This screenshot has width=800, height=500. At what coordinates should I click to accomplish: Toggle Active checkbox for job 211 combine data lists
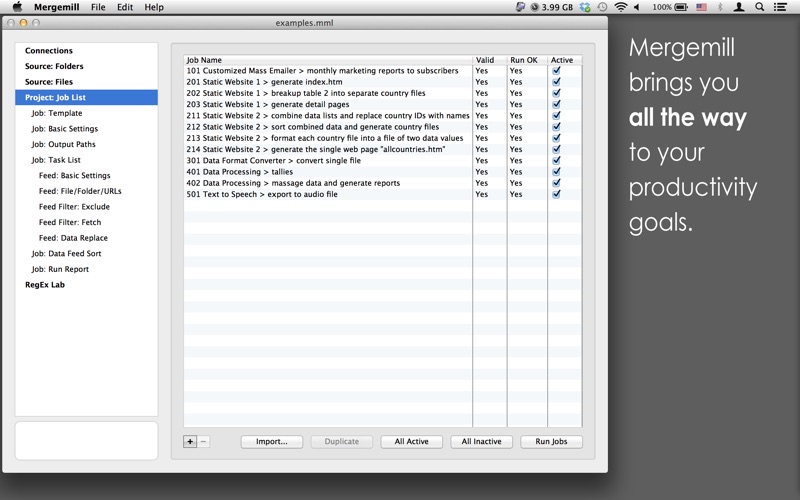click(556, 115)
